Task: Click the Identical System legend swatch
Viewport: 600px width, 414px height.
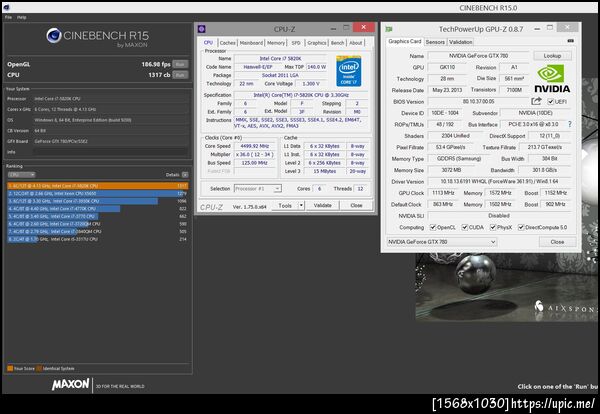Action: (39, 368)
